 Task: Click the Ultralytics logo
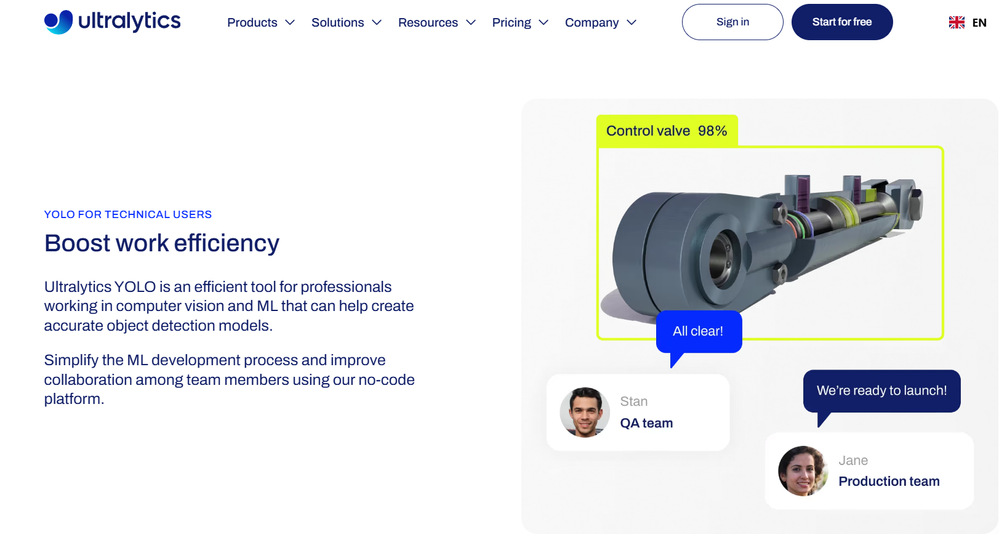pos(112,22)
